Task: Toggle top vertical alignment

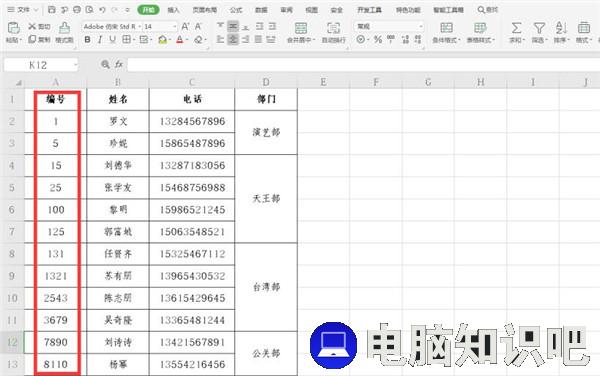Action: pyautogui.click(x=220, y=26)
